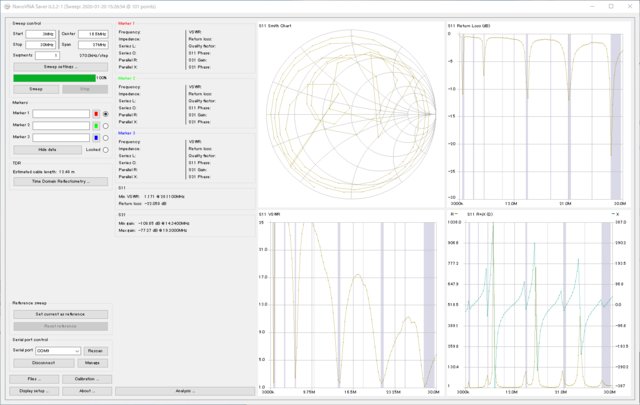Set current as reference
The height and width of the screenshot is (405, 640).
(x=60, y=314)
